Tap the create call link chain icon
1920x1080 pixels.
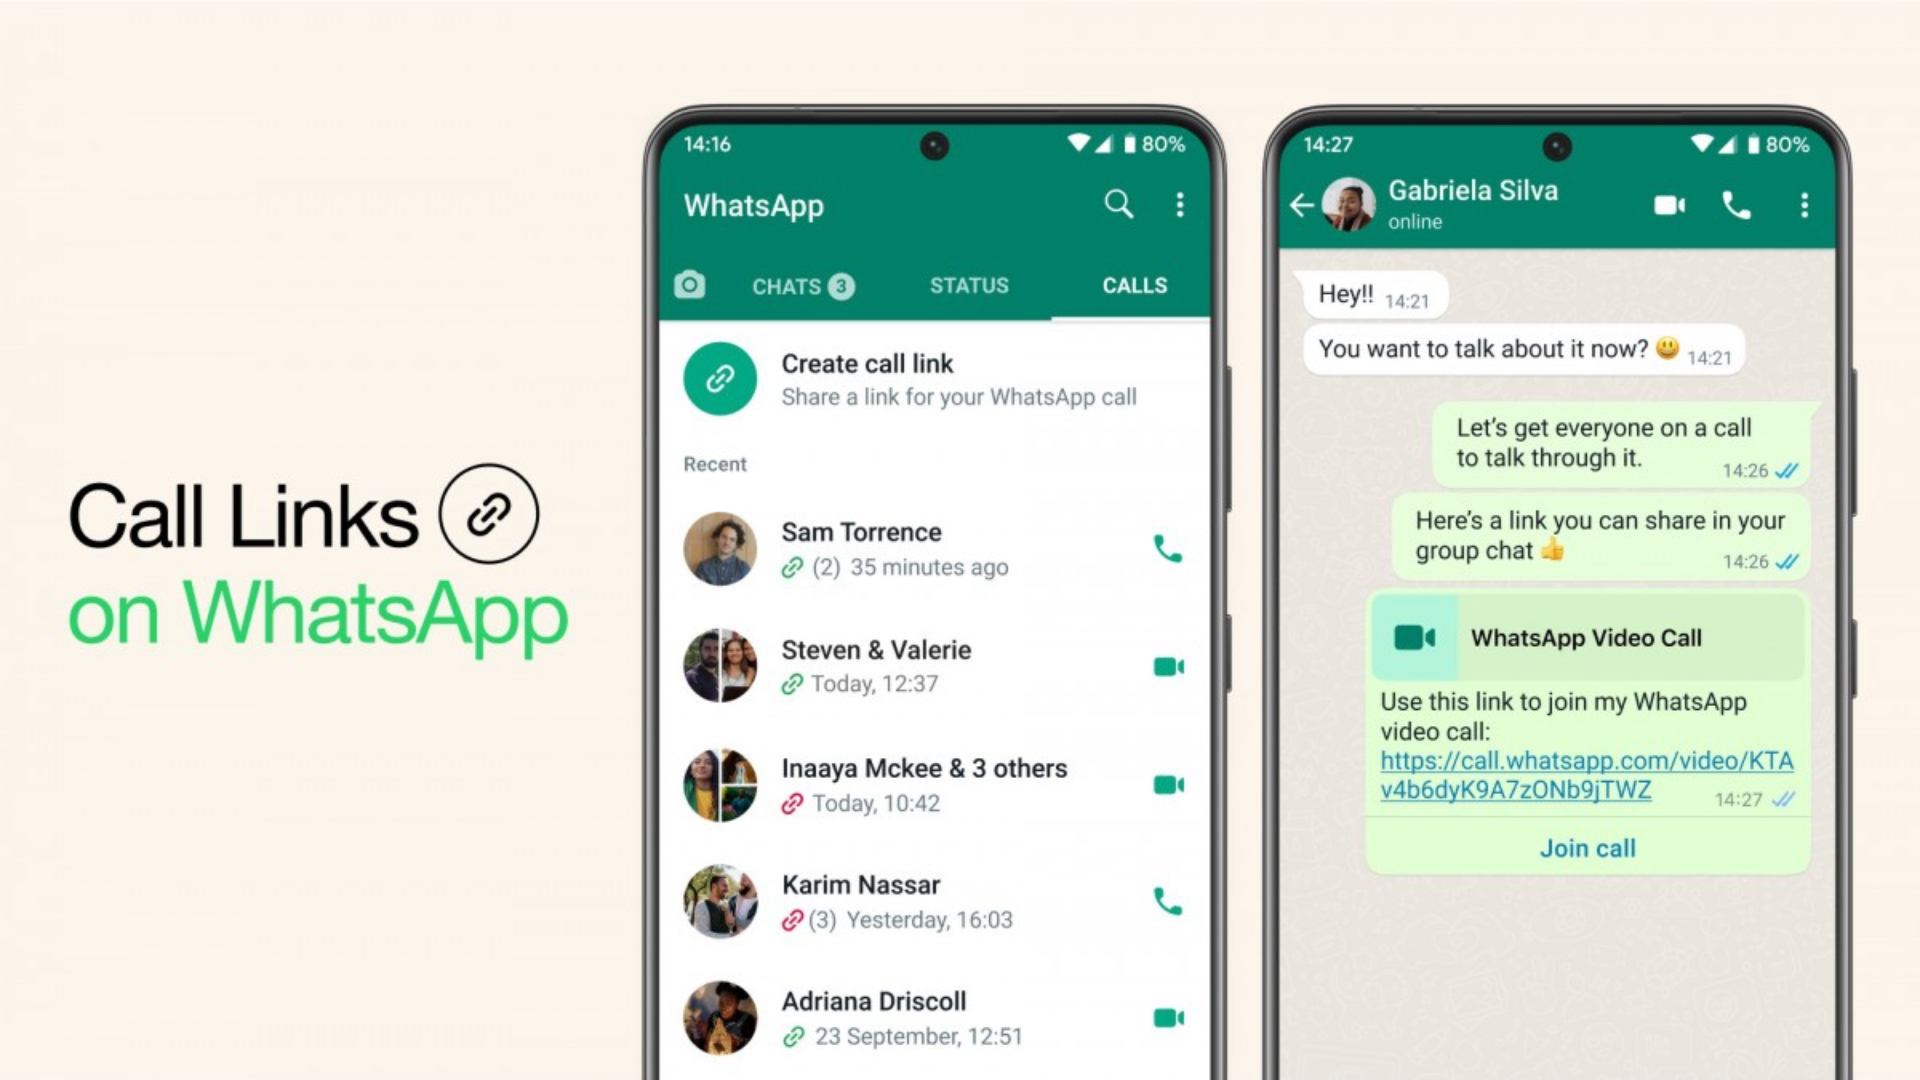point(719,378)
